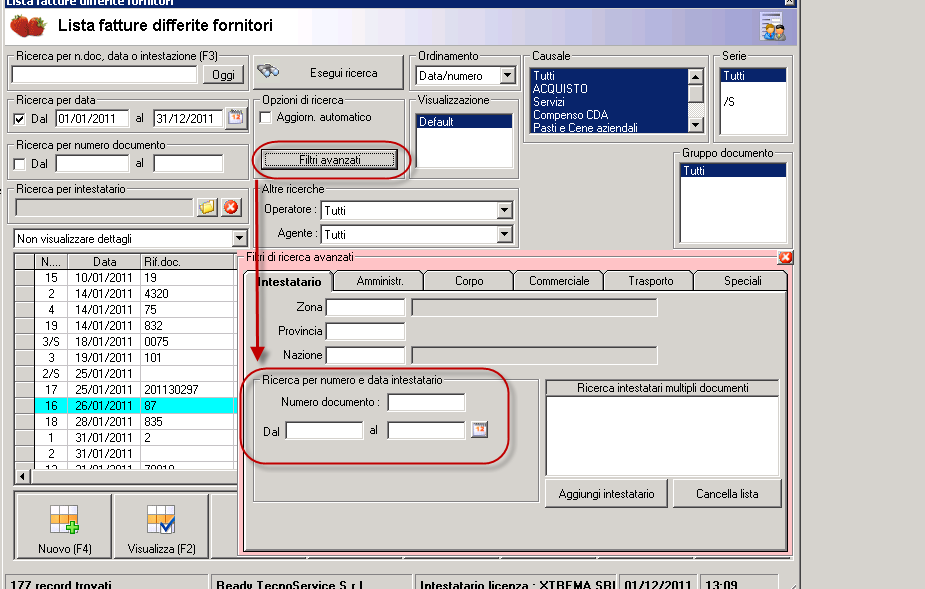Open the Filtri avanzati button

pos(329,159)
